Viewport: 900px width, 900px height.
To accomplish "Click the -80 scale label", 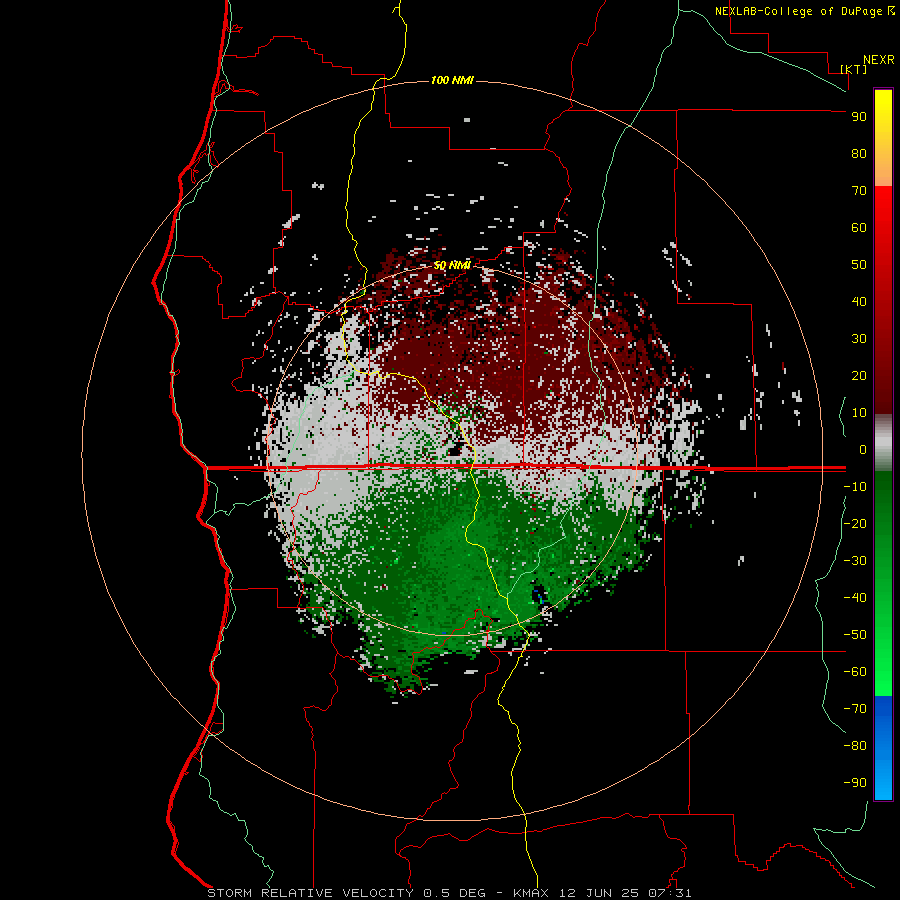I will coord(855,746).
